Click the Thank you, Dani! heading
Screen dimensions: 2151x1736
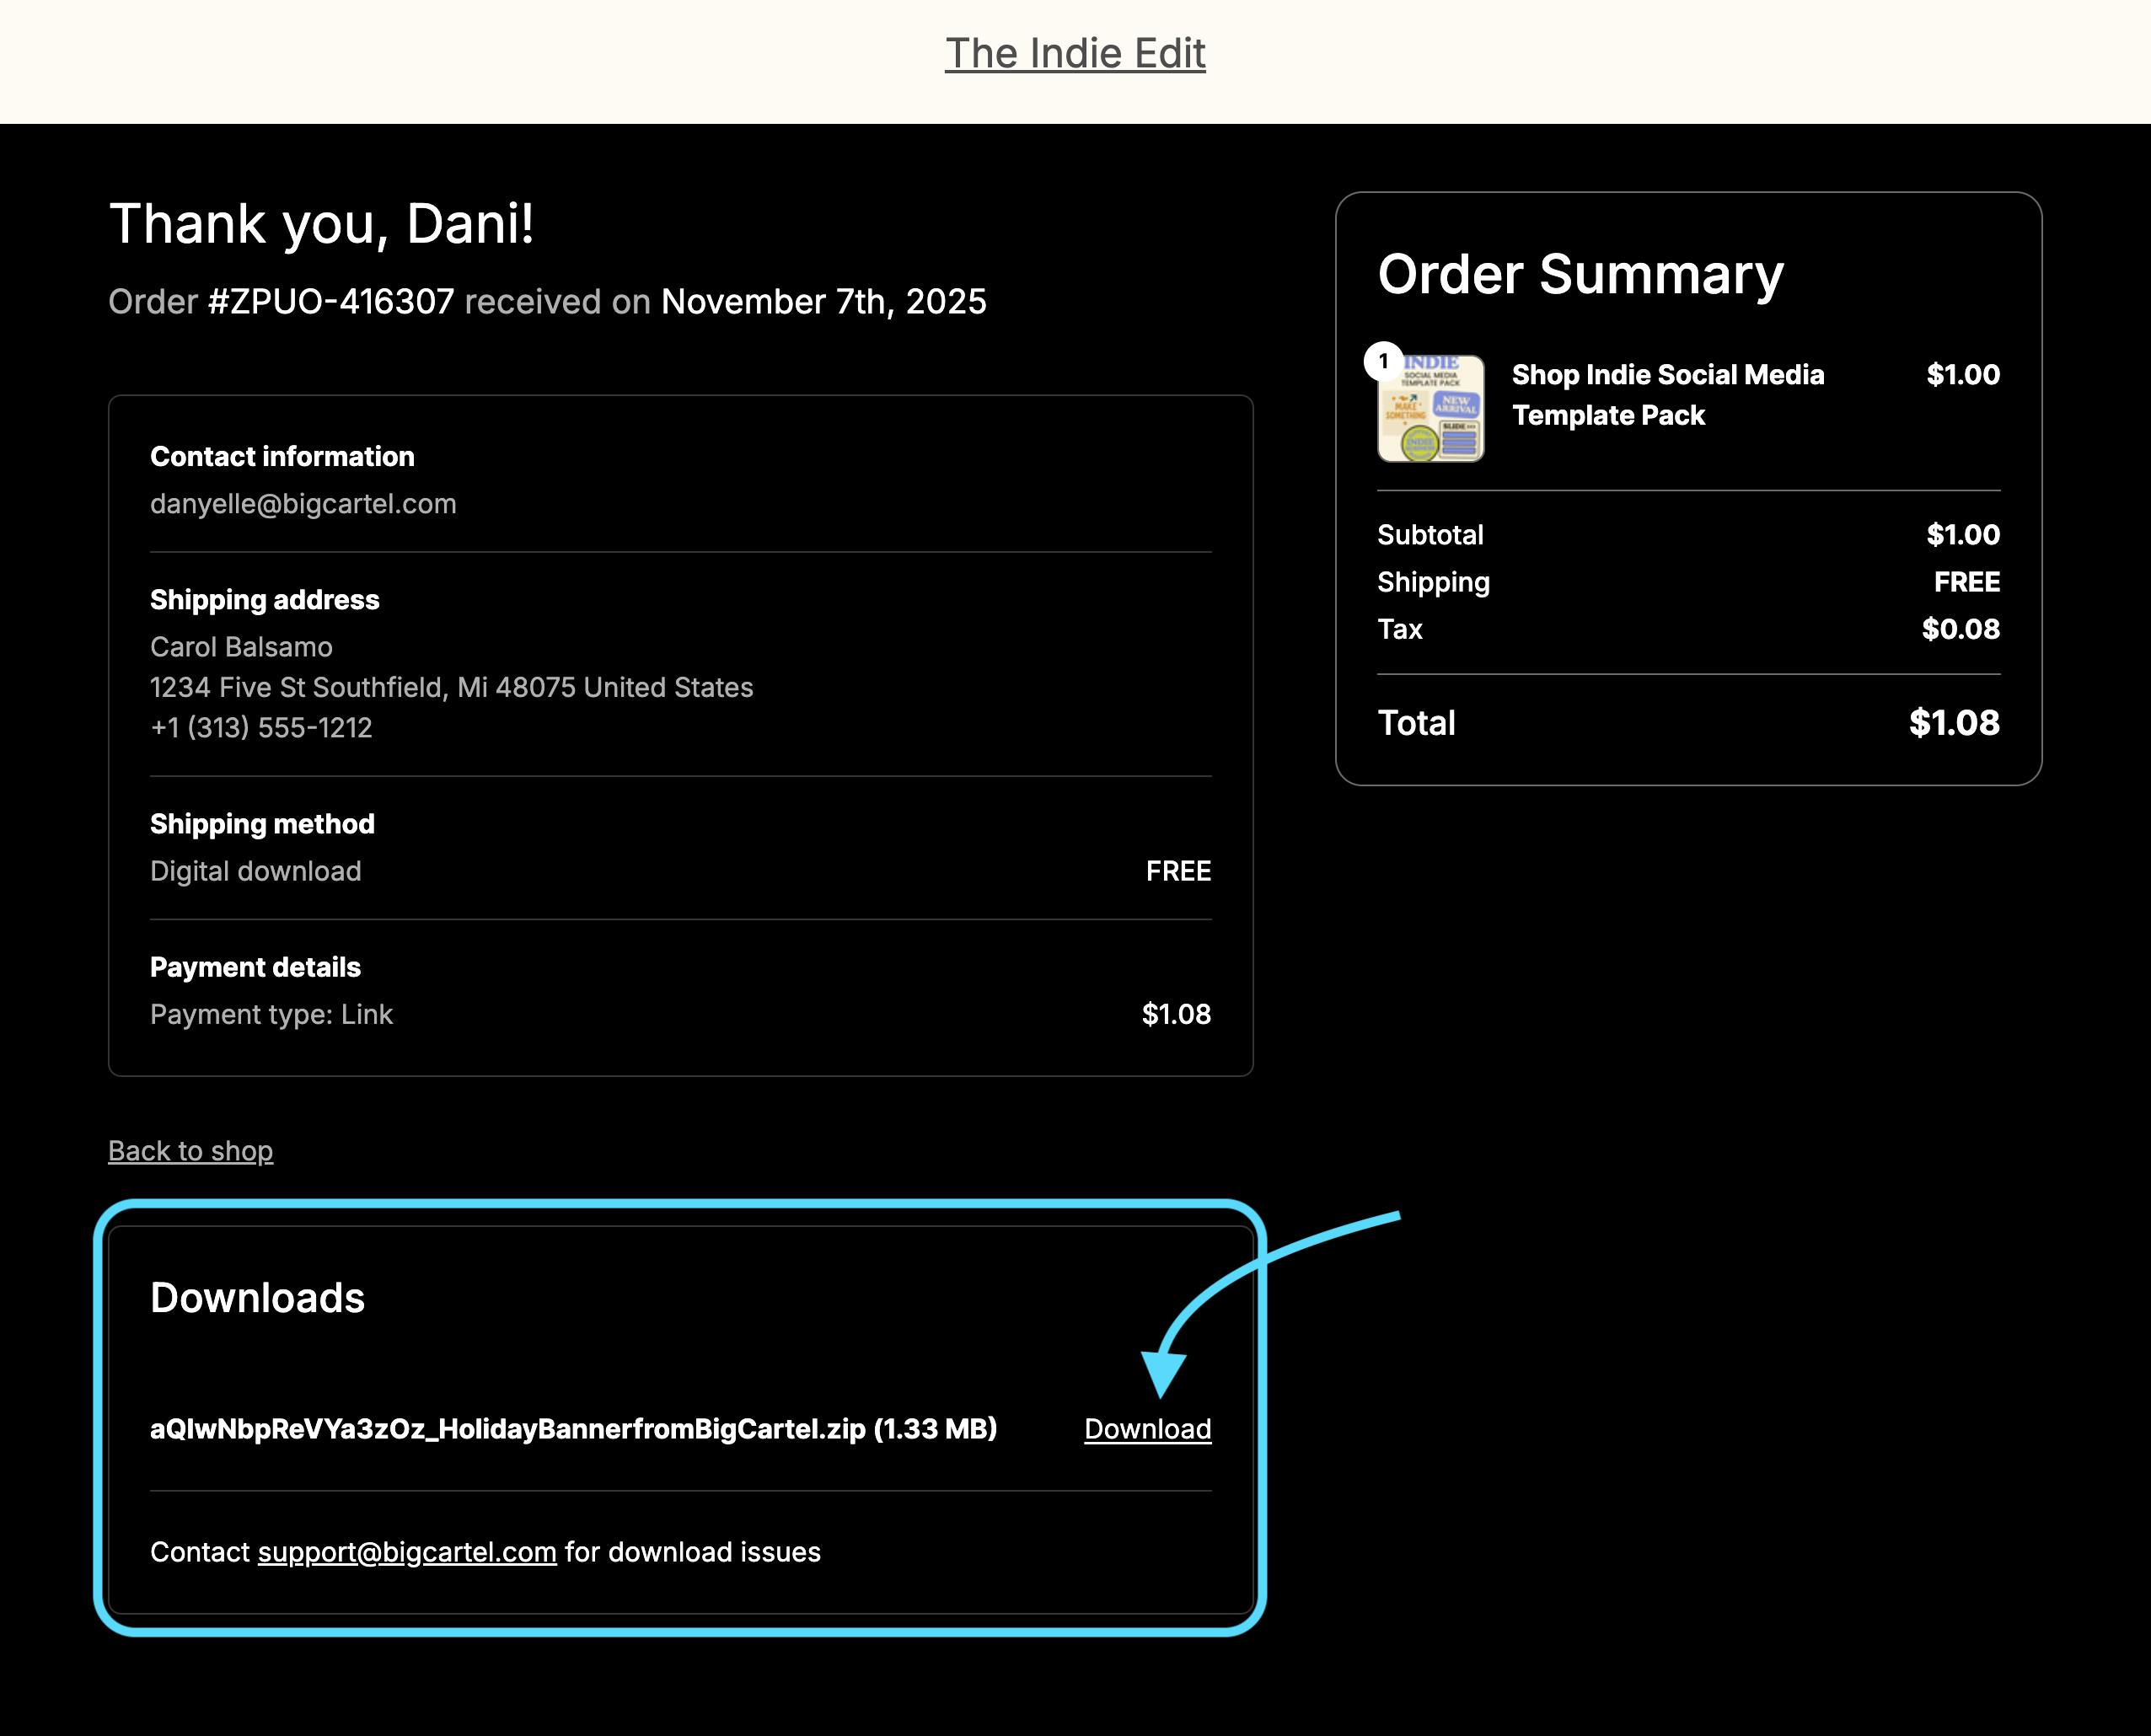click(x=321, y=224)
